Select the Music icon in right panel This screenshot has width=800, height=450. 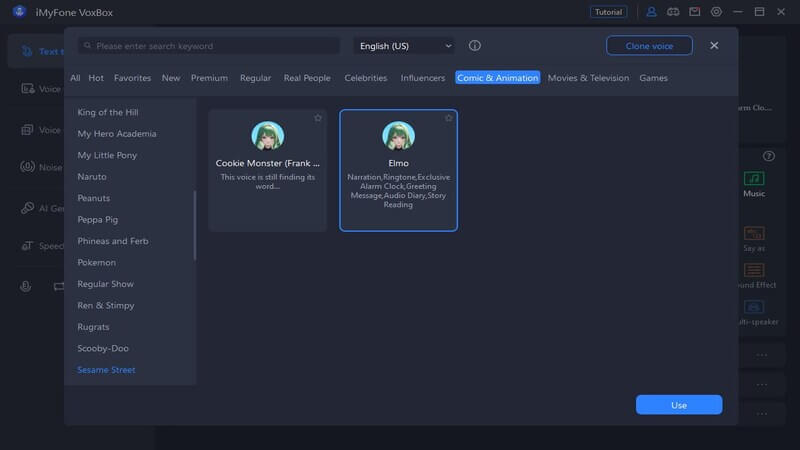point(754,178)
